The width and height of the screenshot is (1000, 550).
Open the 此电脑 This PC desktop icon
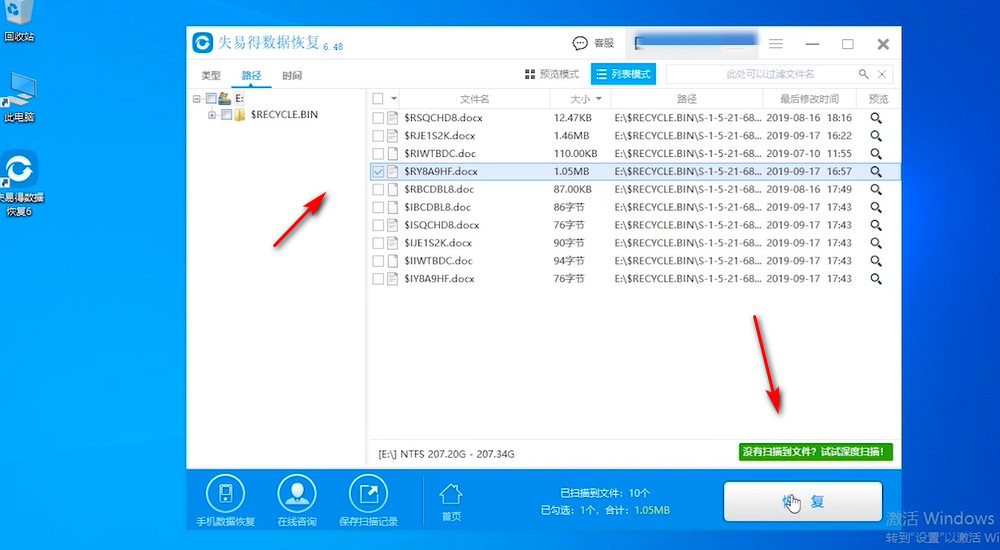(x=19, y=97)
